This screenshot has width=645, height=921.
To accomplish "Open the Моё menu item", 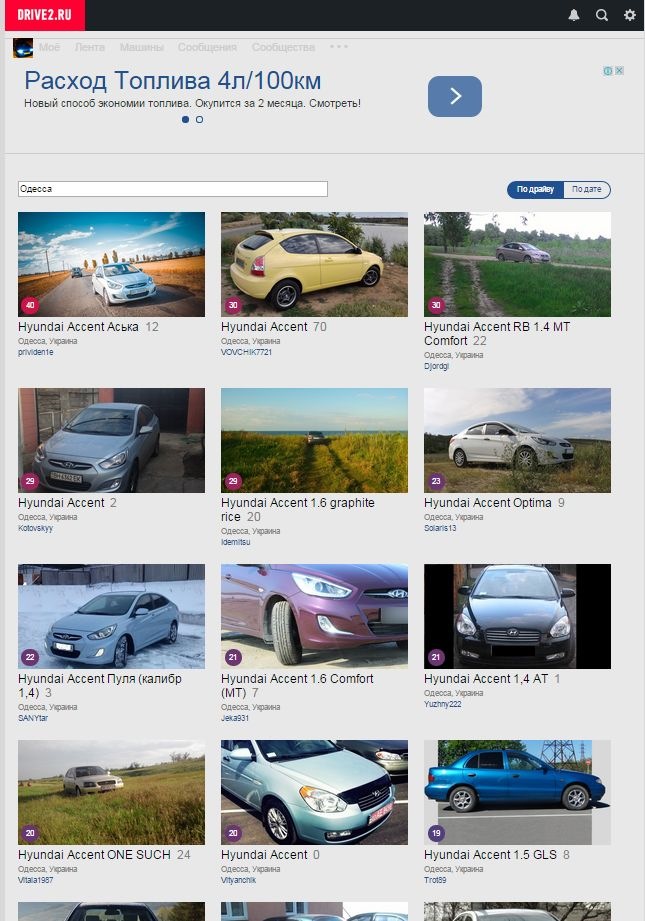I will pyautogui.click(x=49, y=47).
